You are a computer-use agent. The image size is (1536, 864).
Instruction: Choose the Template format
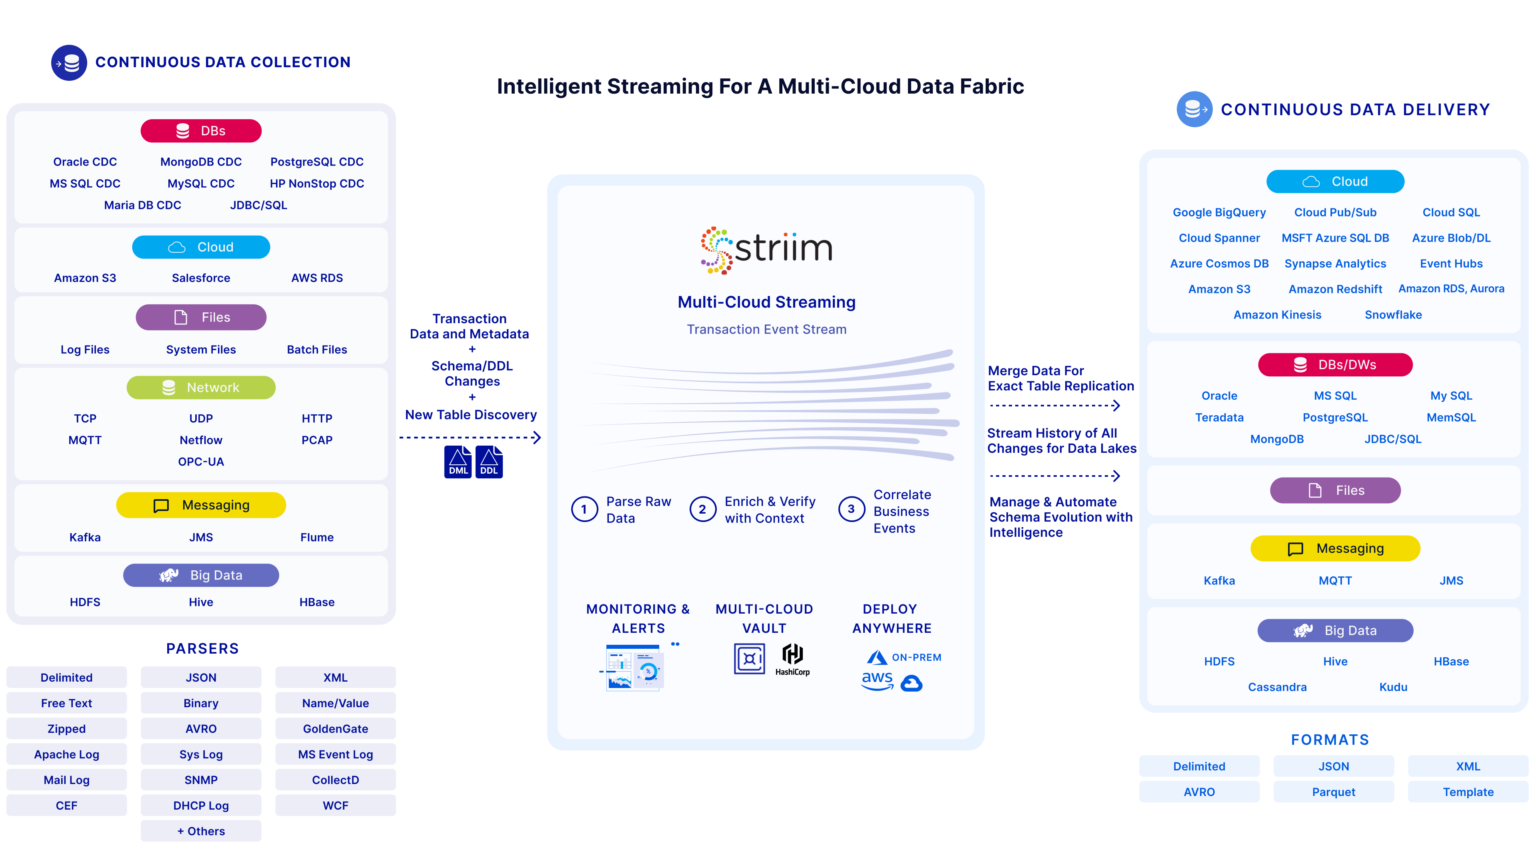(x=1468, y=792)
